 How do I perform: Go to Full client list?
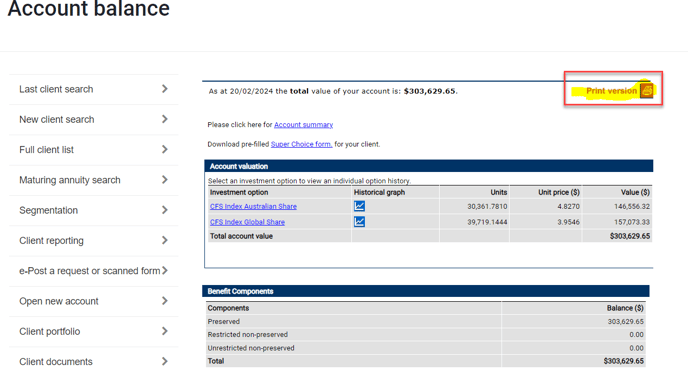click(x=93, y=150)
